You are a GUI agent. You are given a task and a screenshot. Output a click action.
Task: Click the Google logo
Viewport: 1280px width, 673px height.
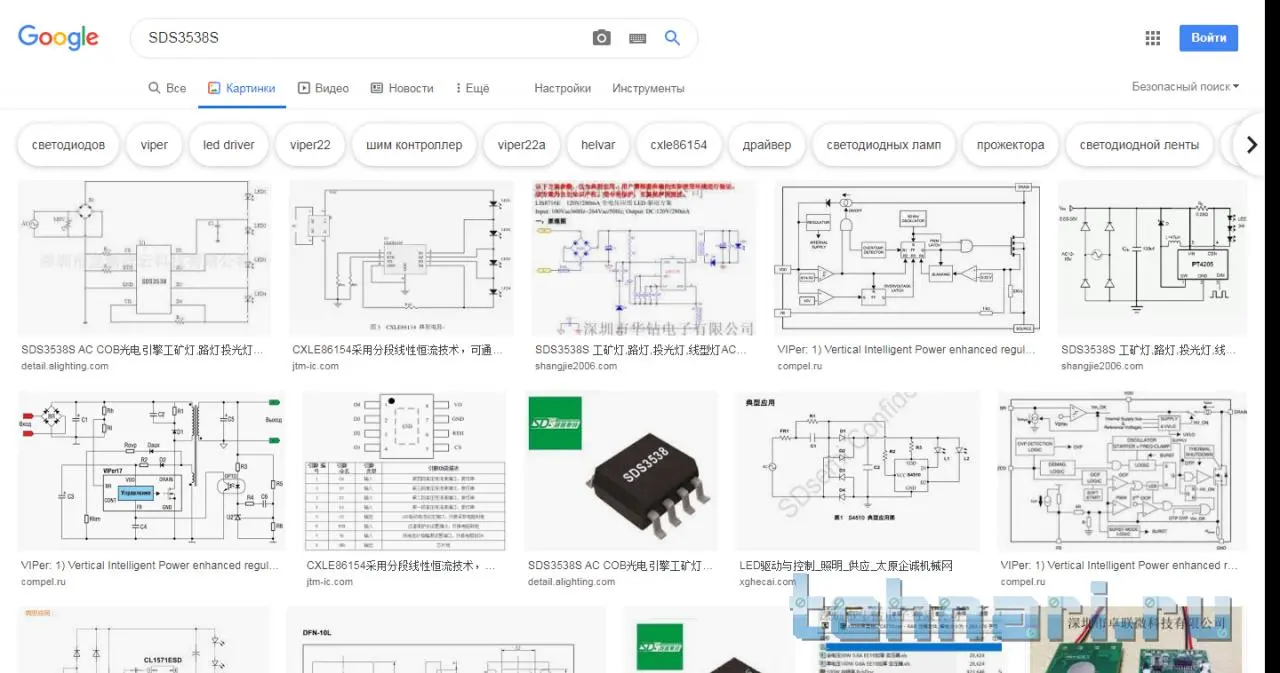pyautogui.click(x=58, y=38)
